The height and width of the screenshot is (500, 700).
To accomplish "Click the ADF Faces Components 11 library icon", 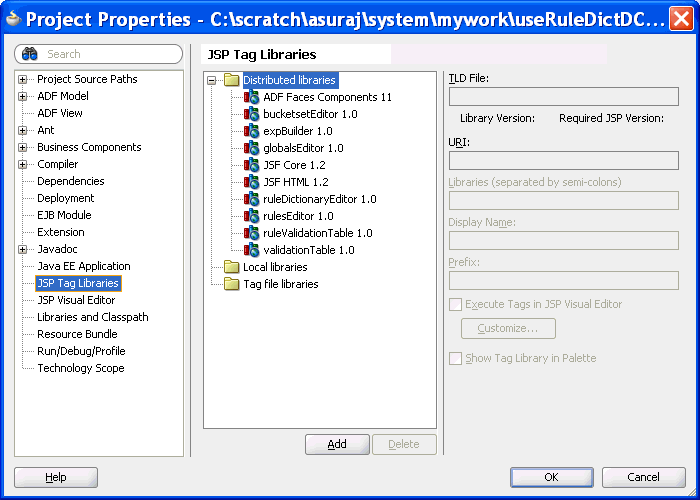I will pyautogui.click(x=252, y=97).
